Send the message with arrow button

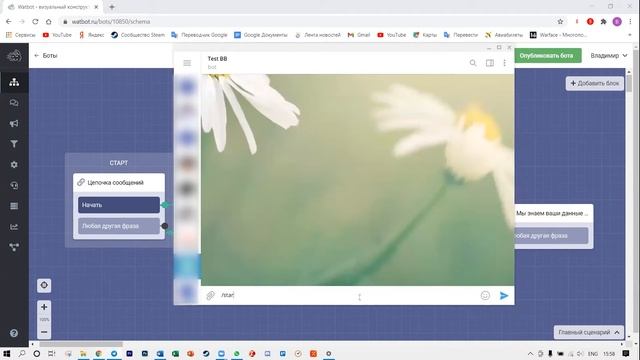[x=504, y=296]
